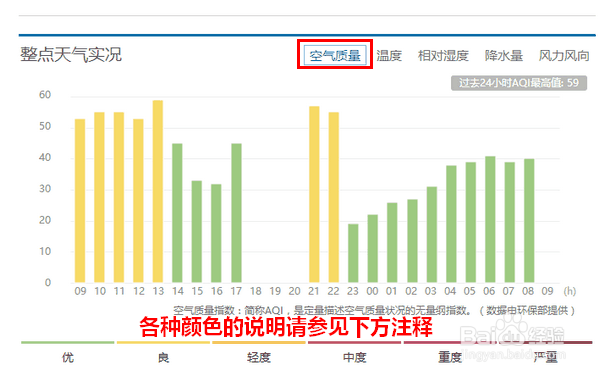Viewport: 600px width, 376px height.
Task: Click the bar at hour 07
Action: 510,222
